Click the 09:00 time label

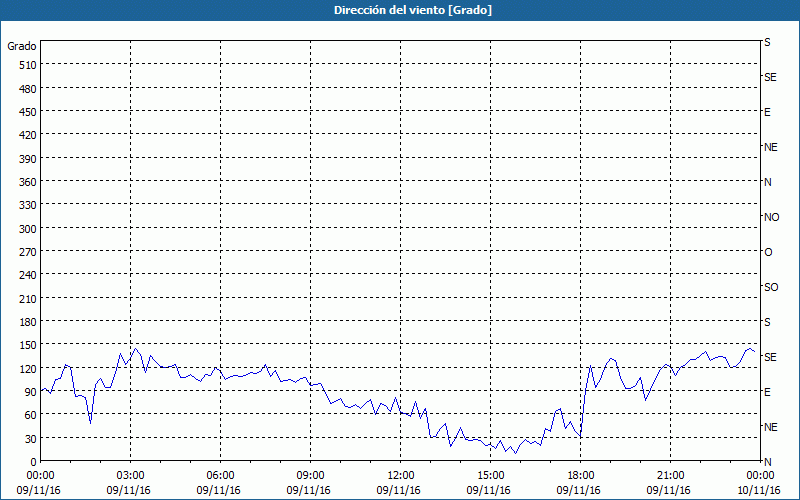(310, 476)
